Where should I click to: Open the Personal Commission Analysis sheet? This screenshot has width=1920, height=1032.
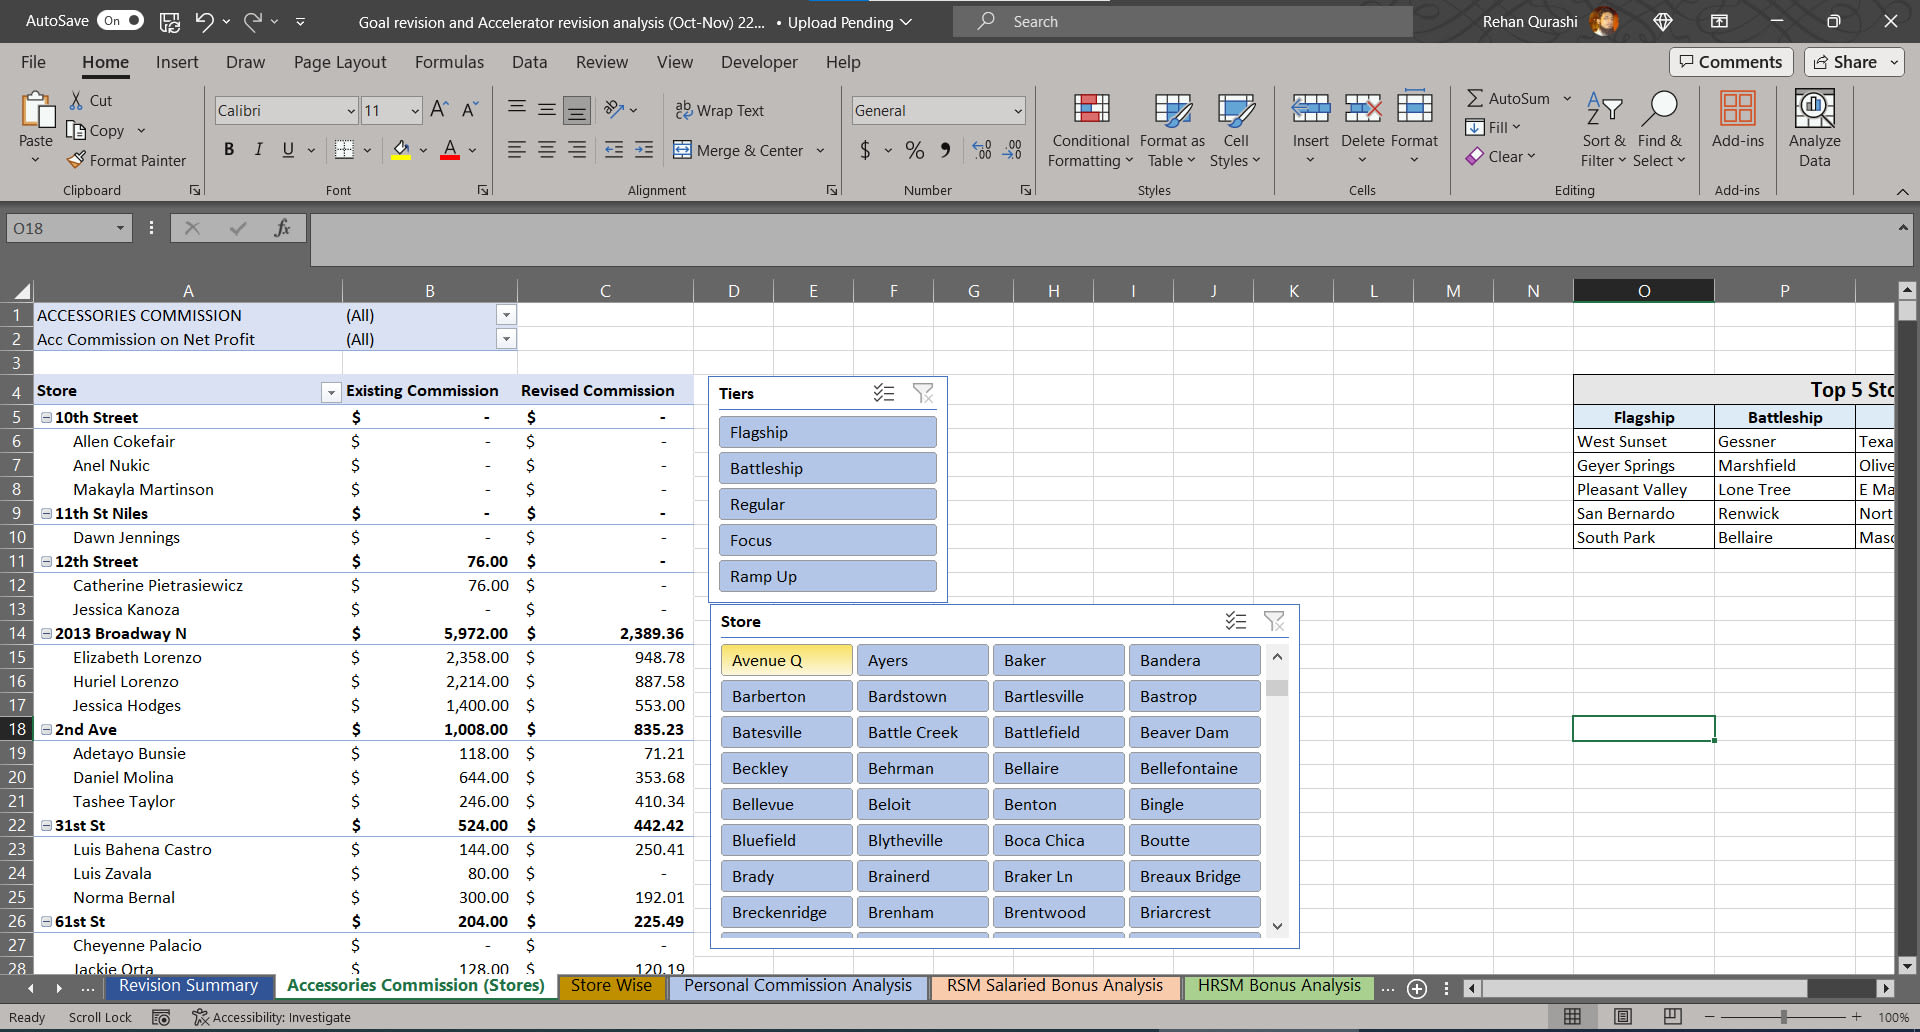797,985
